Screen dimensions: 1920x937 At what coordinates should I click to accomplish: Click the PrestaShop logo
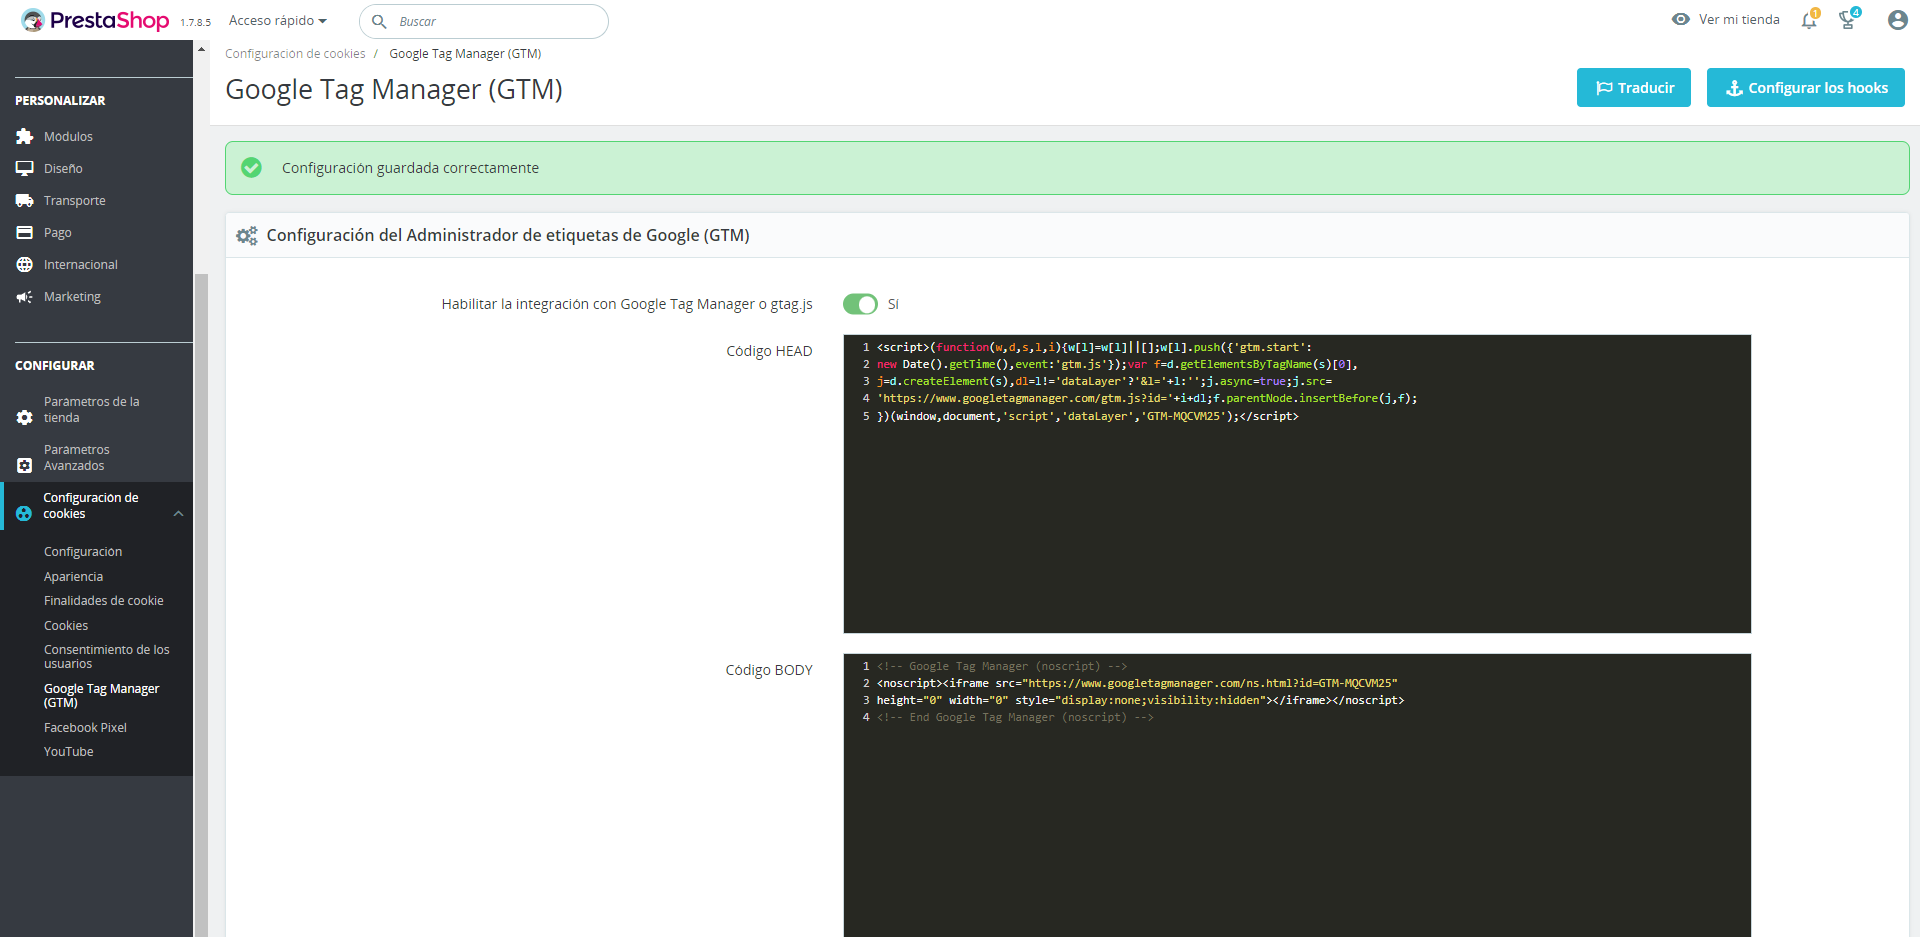click(96, 20)
